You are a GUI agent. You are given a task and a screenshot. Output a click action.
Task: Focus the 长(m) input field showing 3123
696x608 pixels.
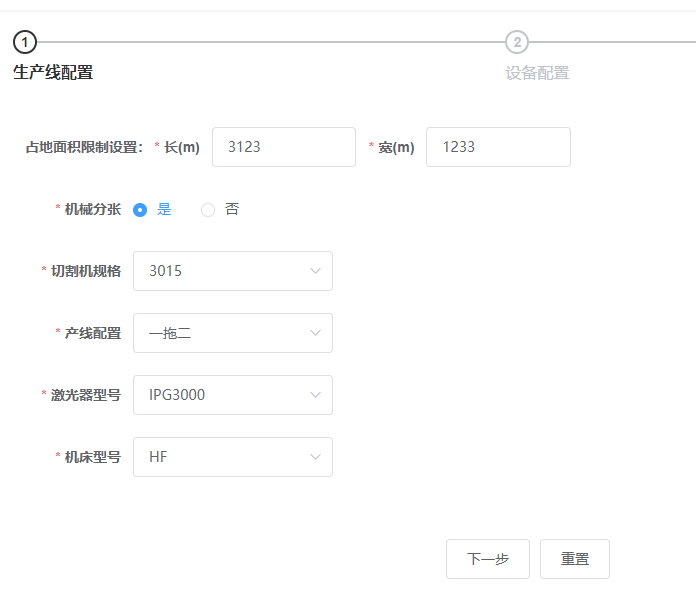coord(284,147)
